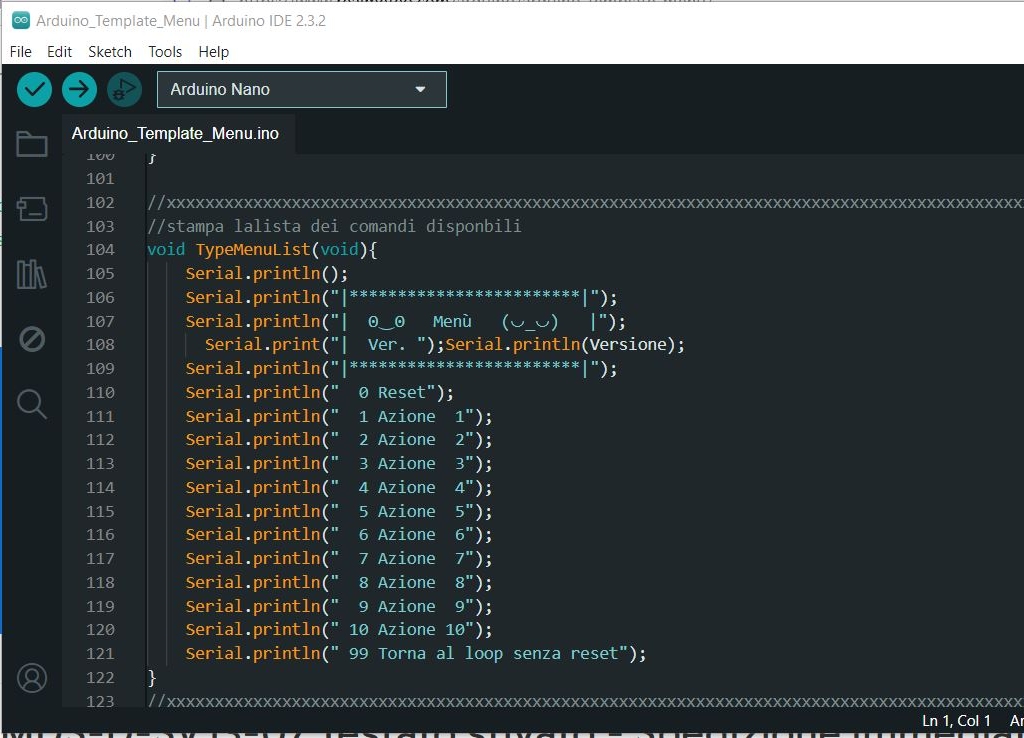This screenshot has height=738, width=1024.
Task: Open the Debug panel sidebar icon
Action: pyautogui.click(x=32, y=339)
